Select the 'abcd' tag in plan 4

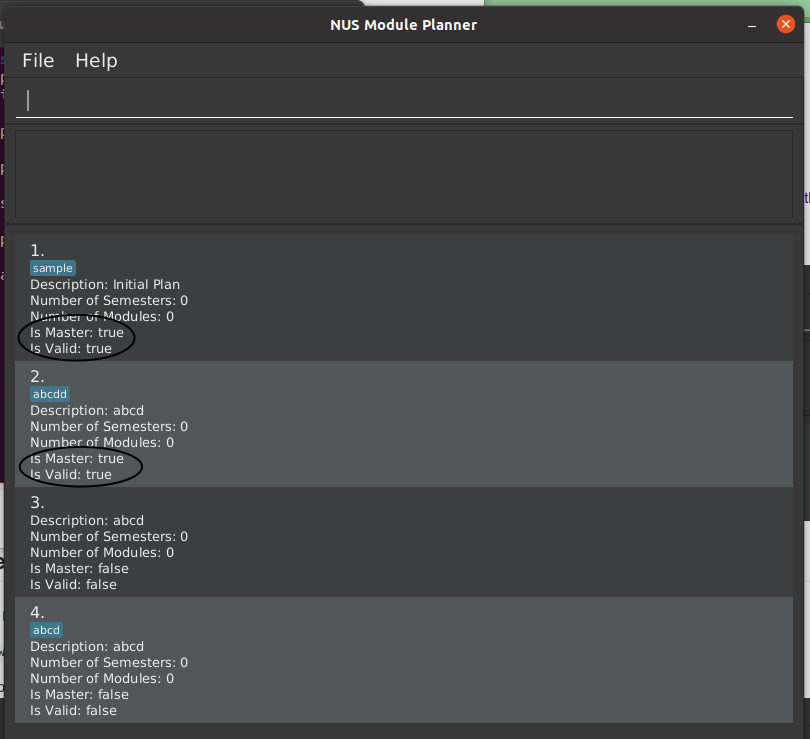click(46, 630)
